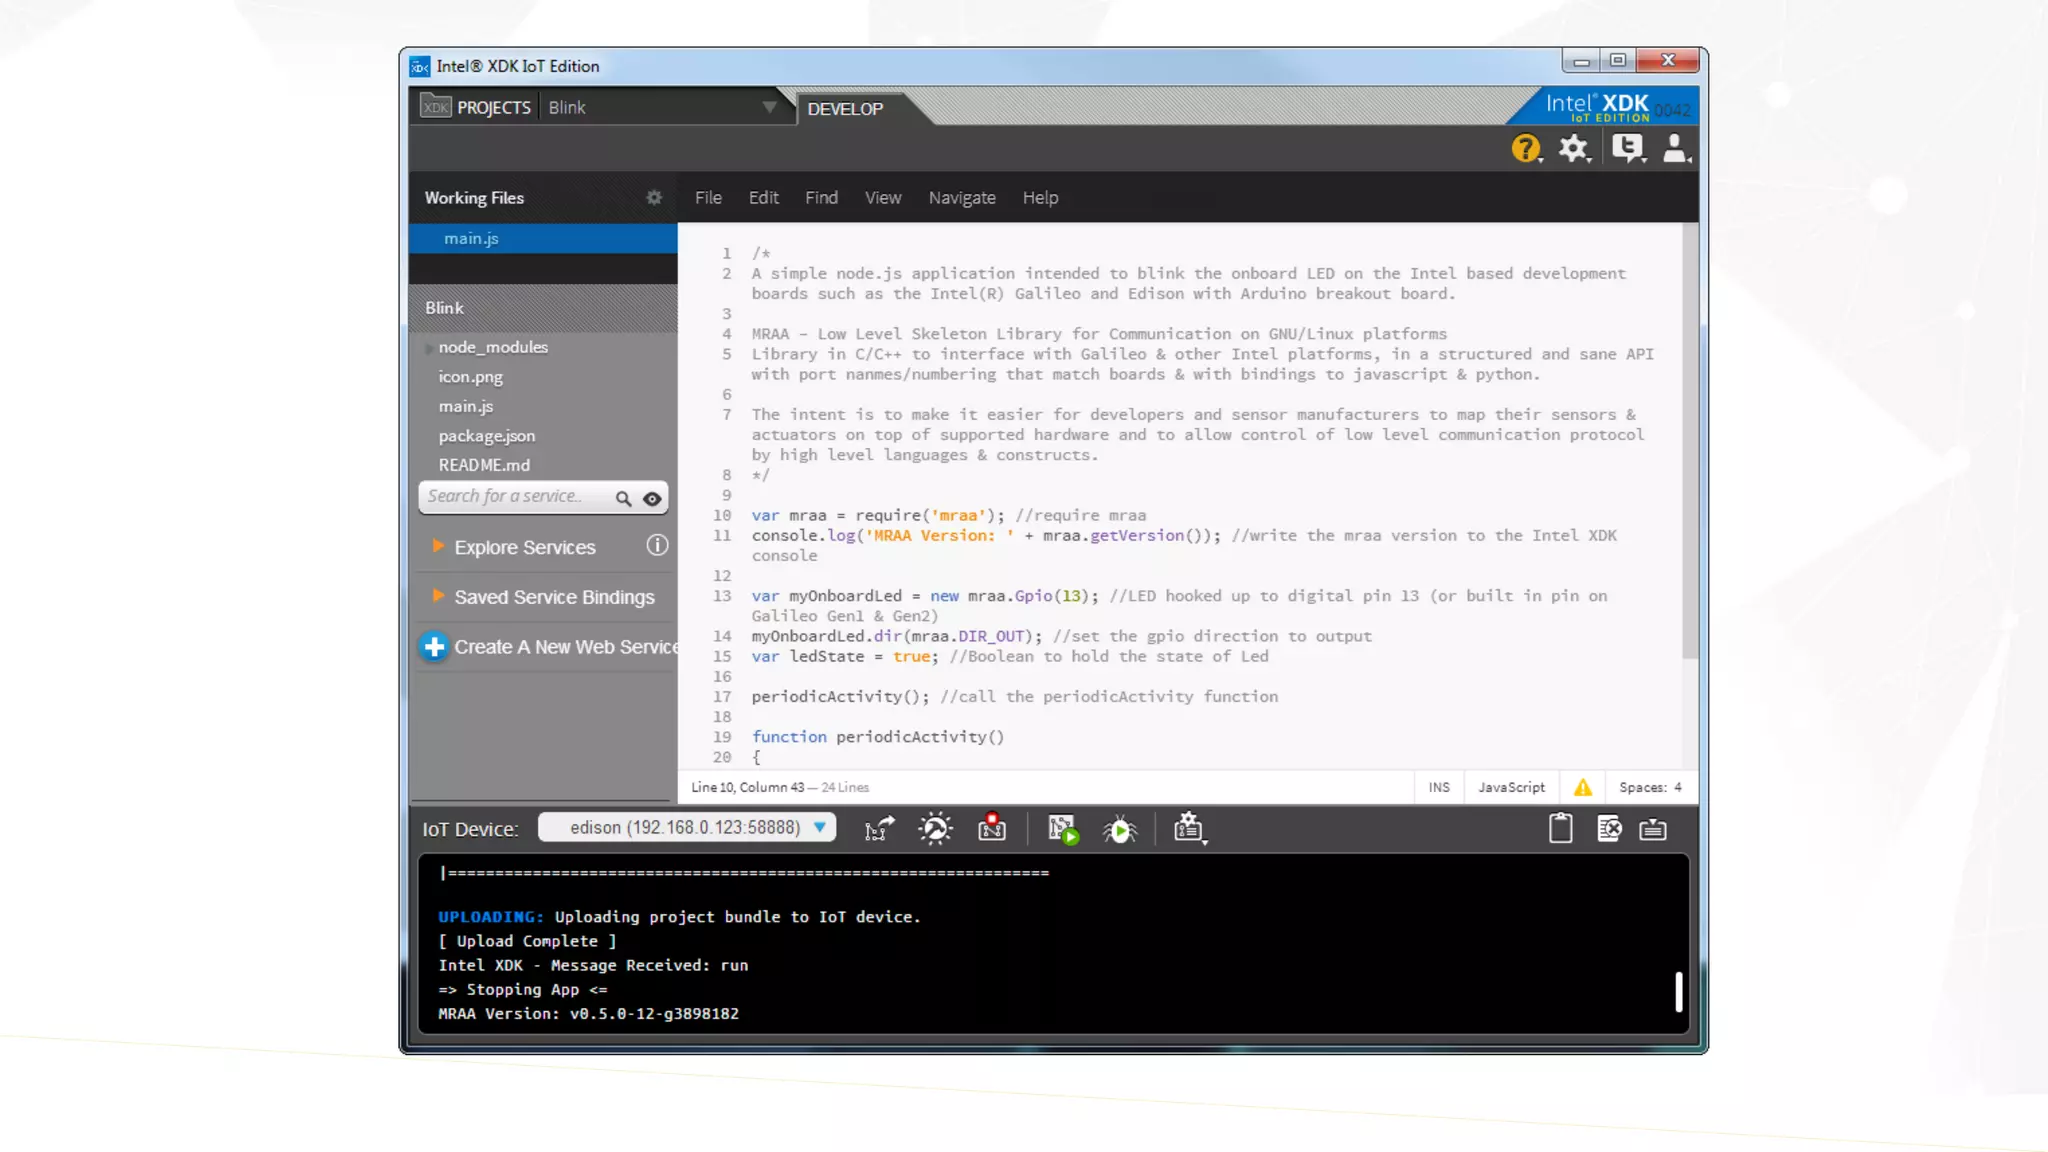Toggle the INS insert mode indicator
The image size is (2048, 1152).
[x=1439, y=787]
